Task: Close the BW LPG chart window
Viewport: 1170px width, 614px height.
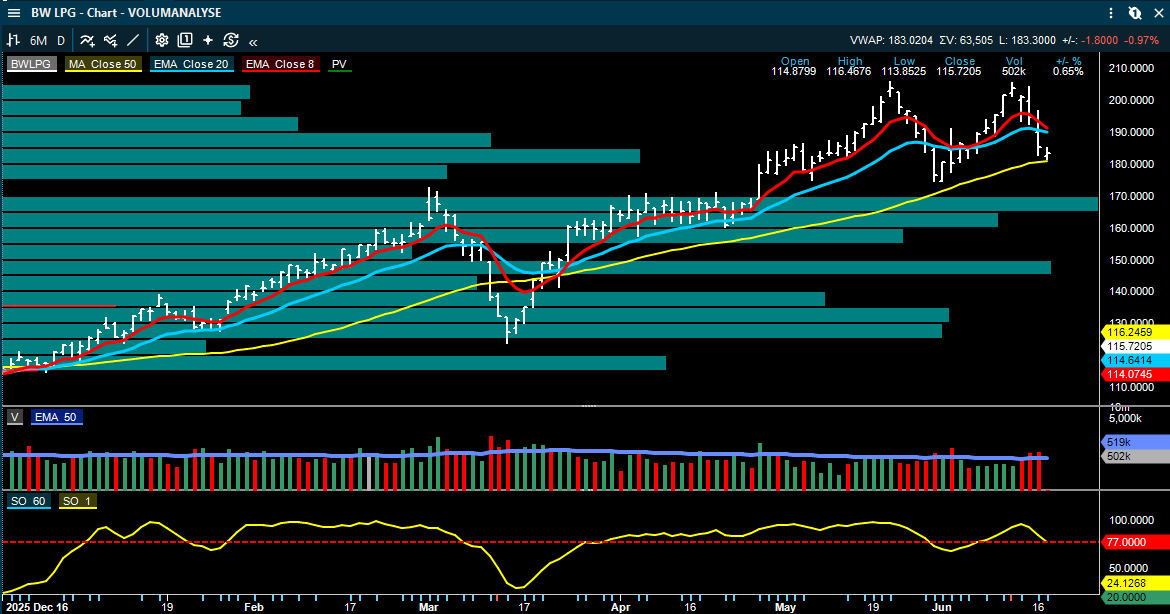Action: [x=1159, y=13]
